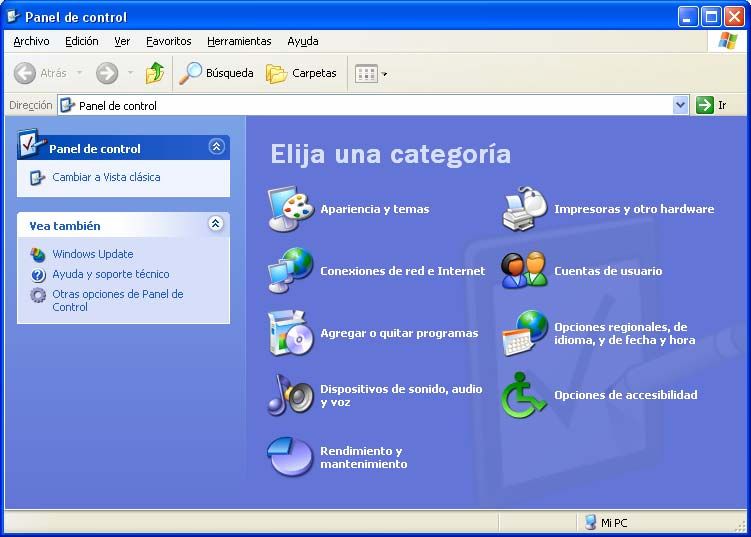Open the Ayuda menu

coord(303,41)
